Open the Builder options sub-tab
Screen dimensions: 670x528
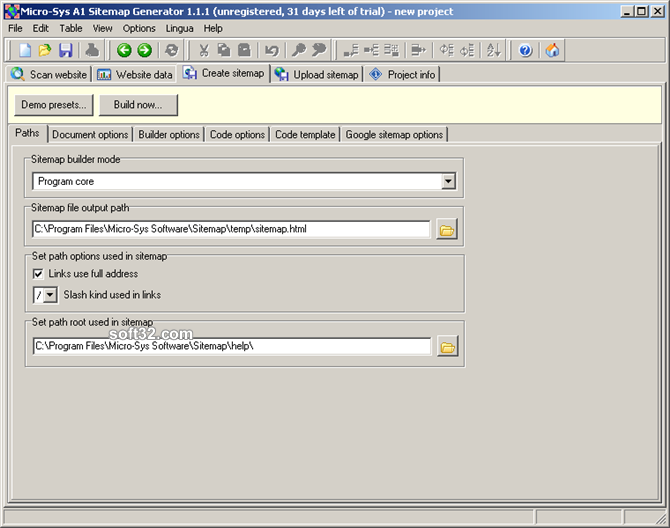pyautogui.click(x=169, y=135)
